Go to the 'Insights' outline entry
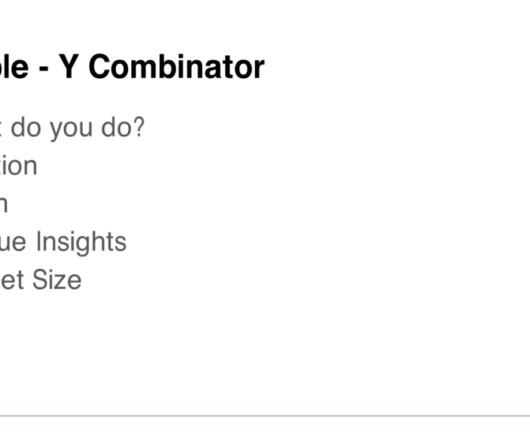 [63, 242]
